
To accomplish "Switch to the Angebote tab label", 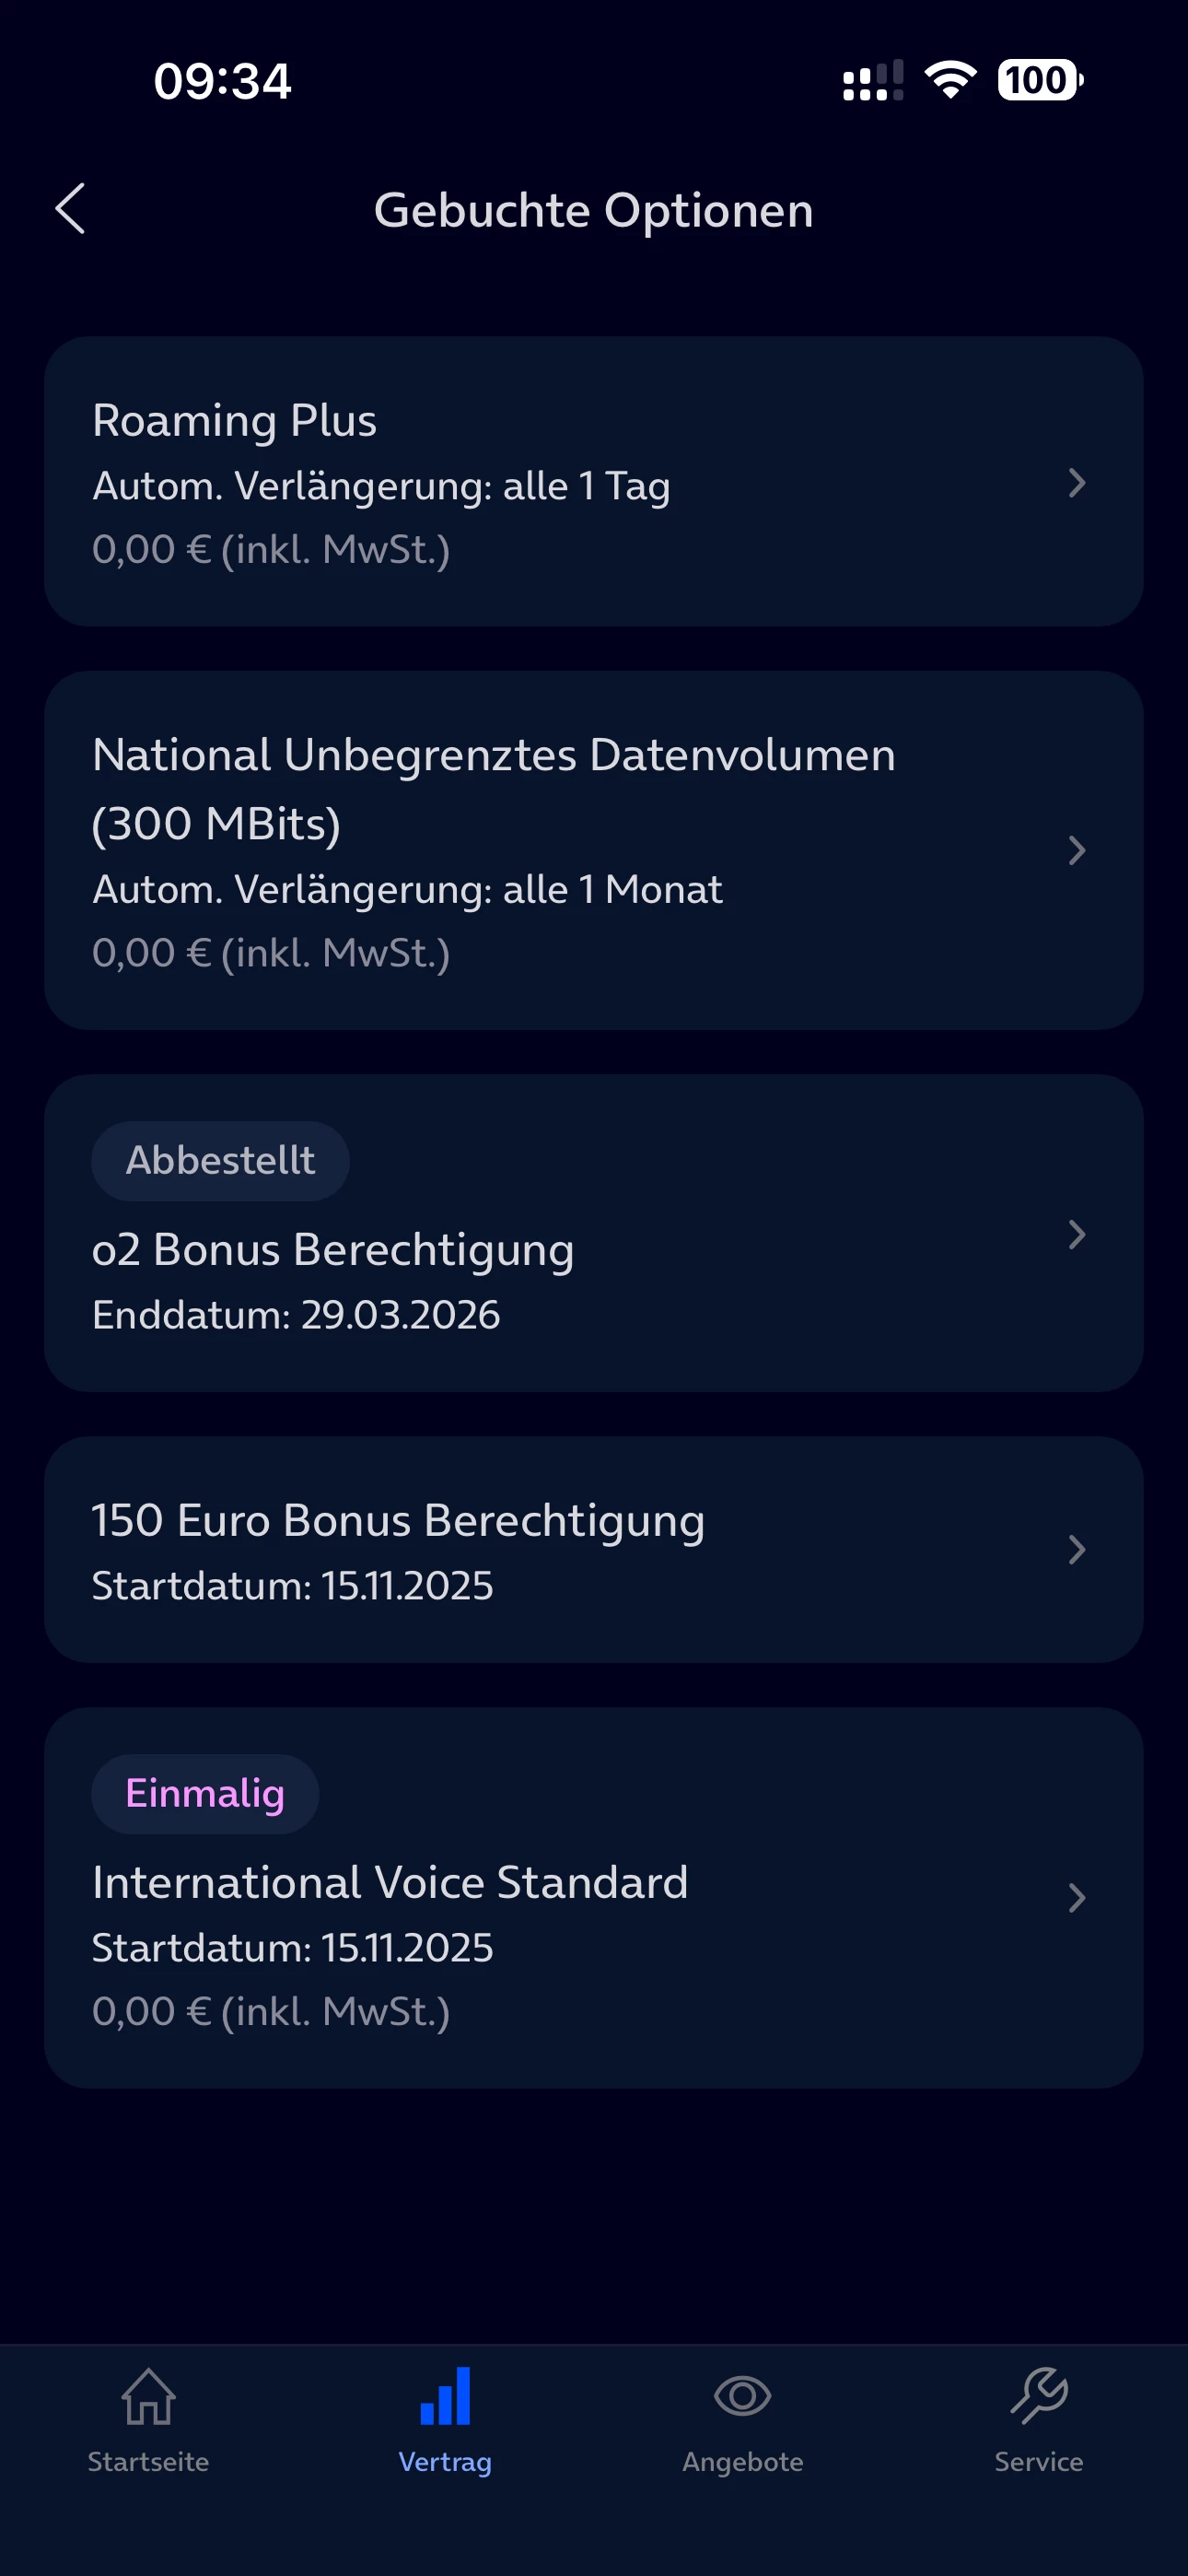I will pyautogui.click(x=742, y=2462).
